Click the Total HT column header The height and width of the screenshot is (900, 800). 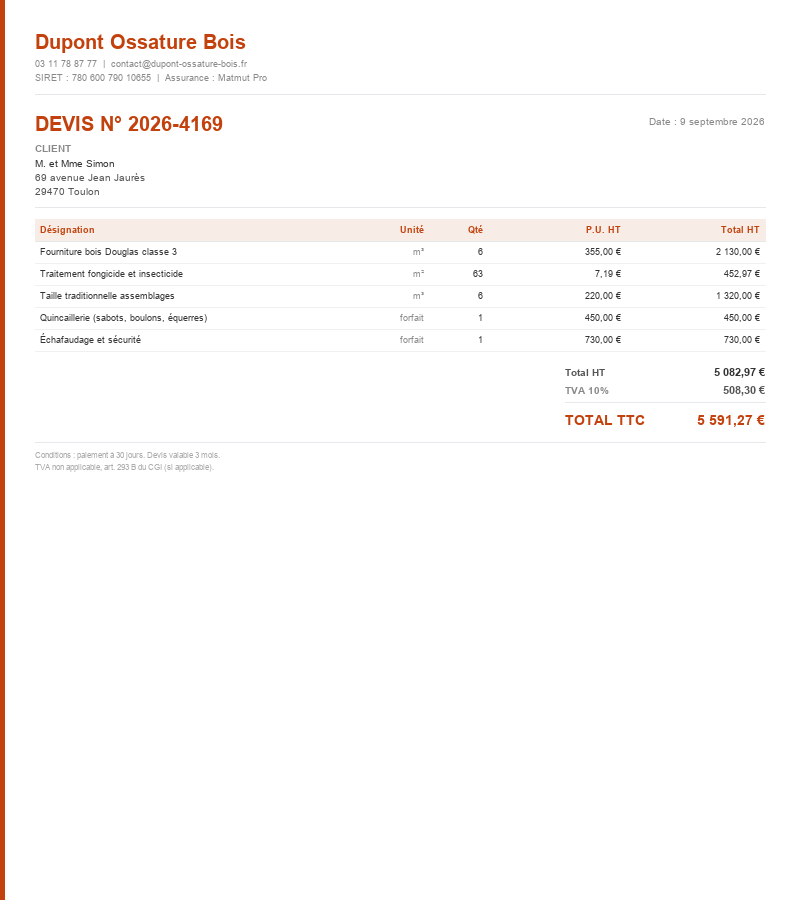point(740,230)
